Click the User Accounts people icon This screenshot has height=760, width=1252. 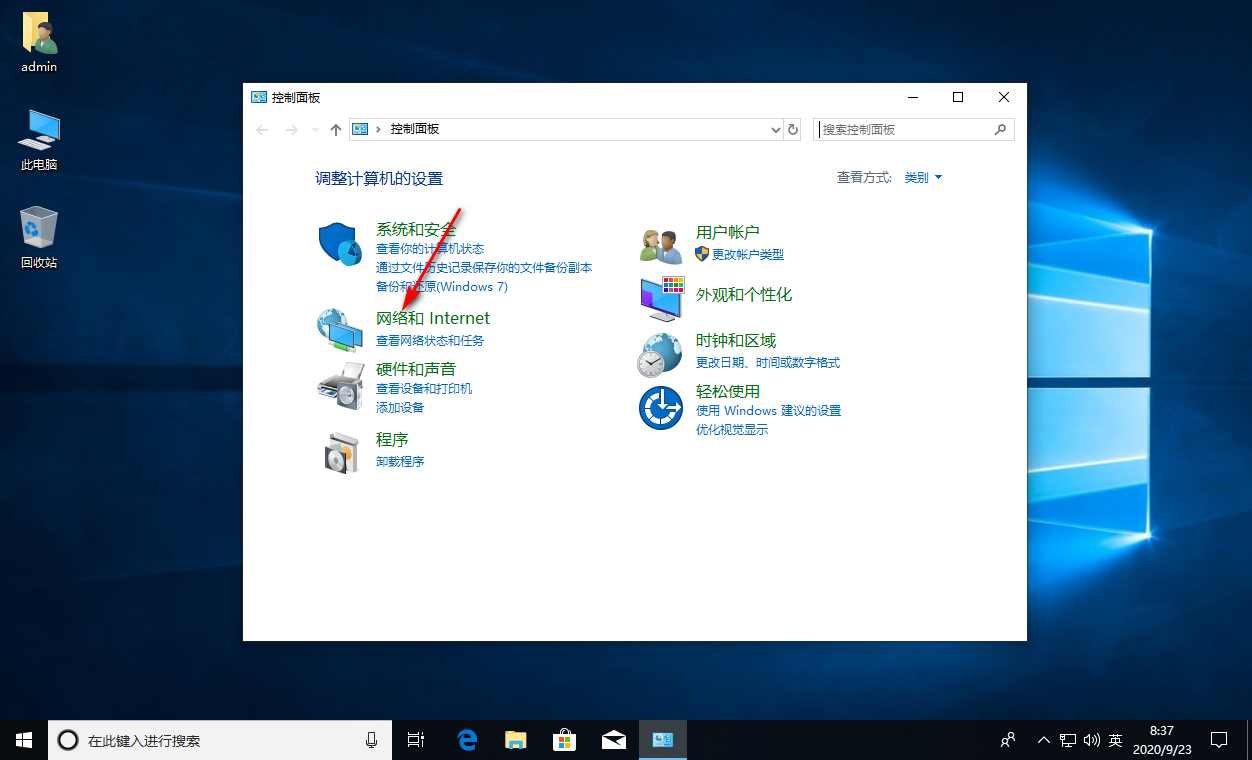661,245
